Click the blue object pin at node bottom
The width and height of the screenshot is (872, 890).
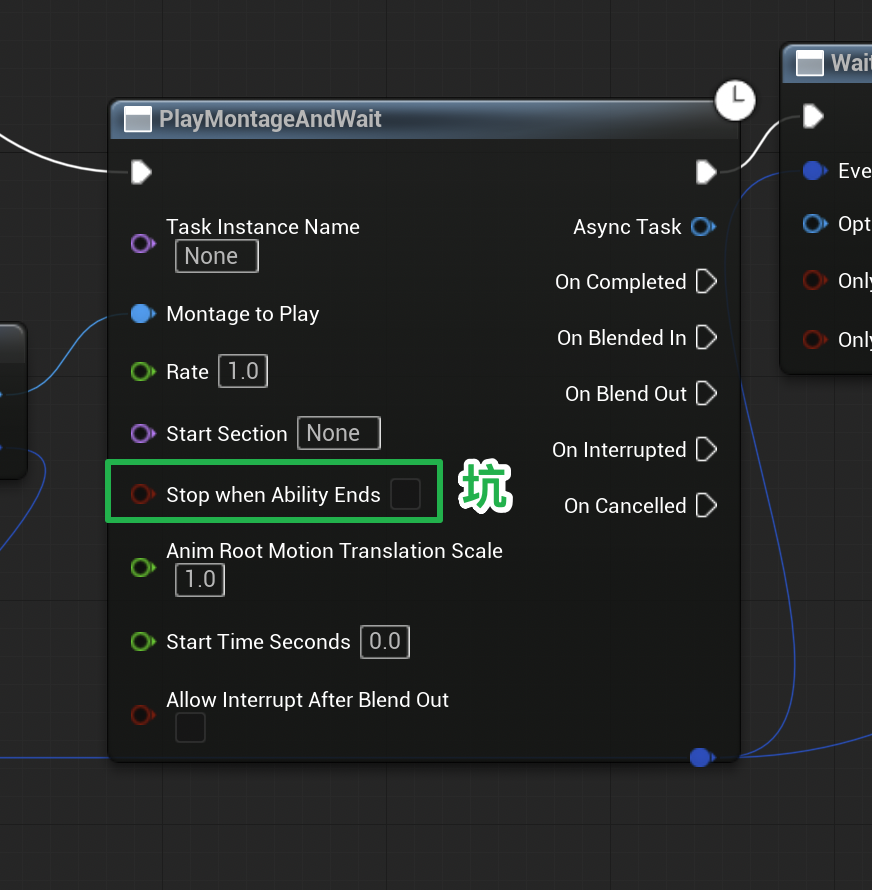(x=701, y=757)
